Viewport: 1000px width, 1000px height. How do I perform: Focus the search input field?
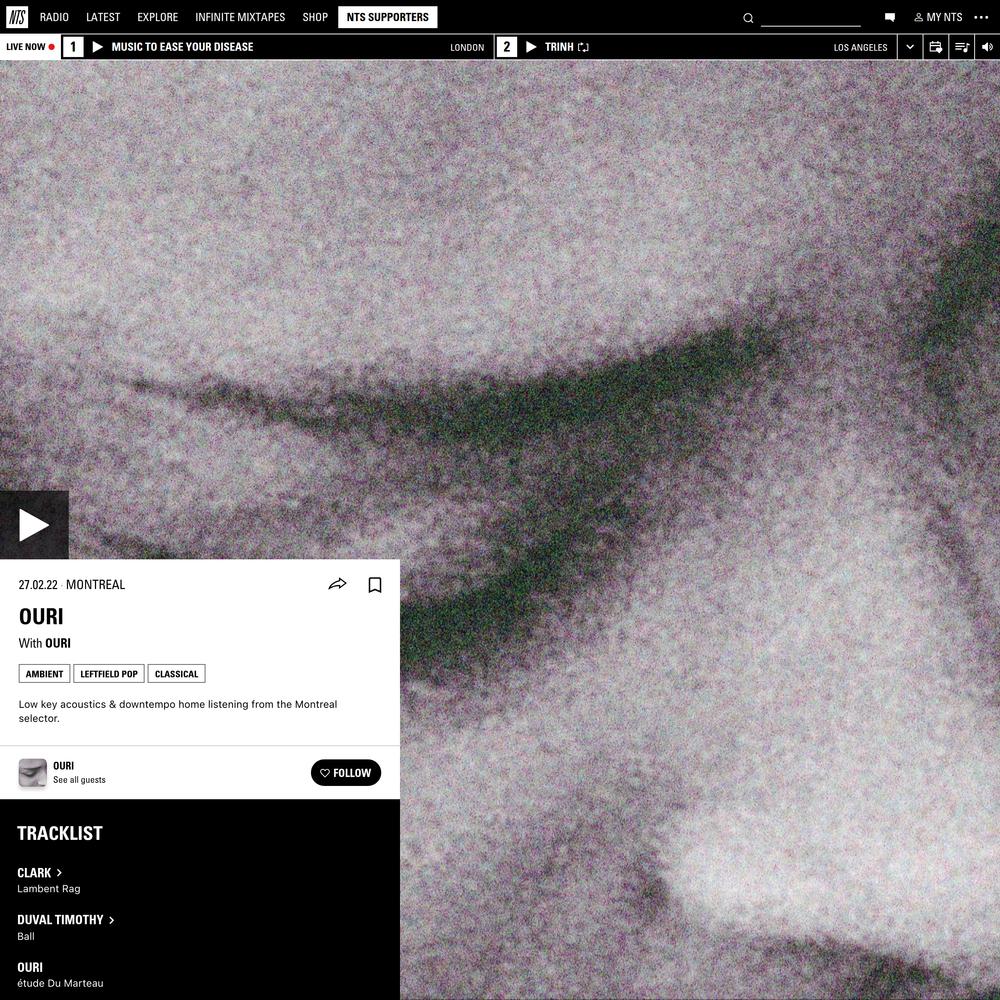click(811, 18)
